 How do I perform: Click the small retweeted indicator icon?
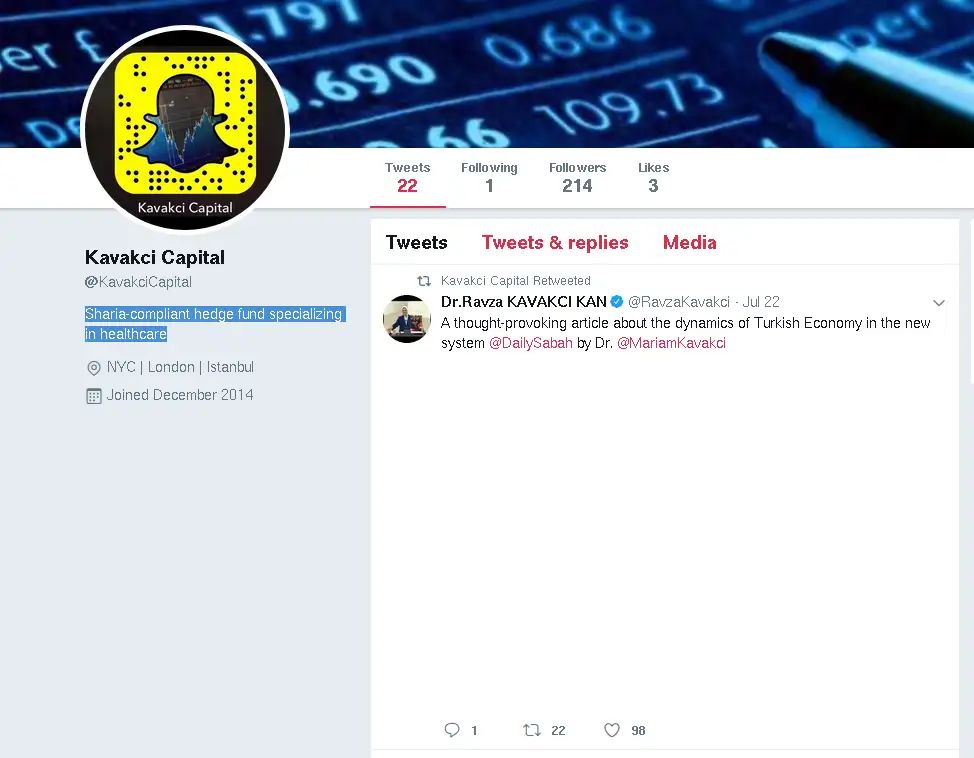(424, 281)
